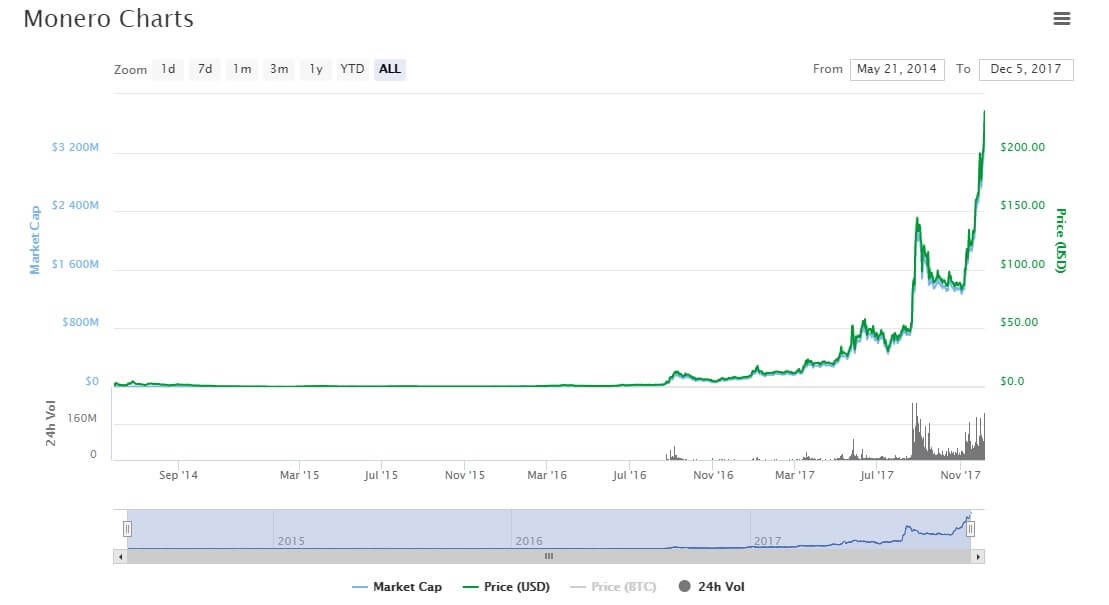1109x605 pixels.
Task: Set zoom range to 1d
Action: [x=168, y=69]
